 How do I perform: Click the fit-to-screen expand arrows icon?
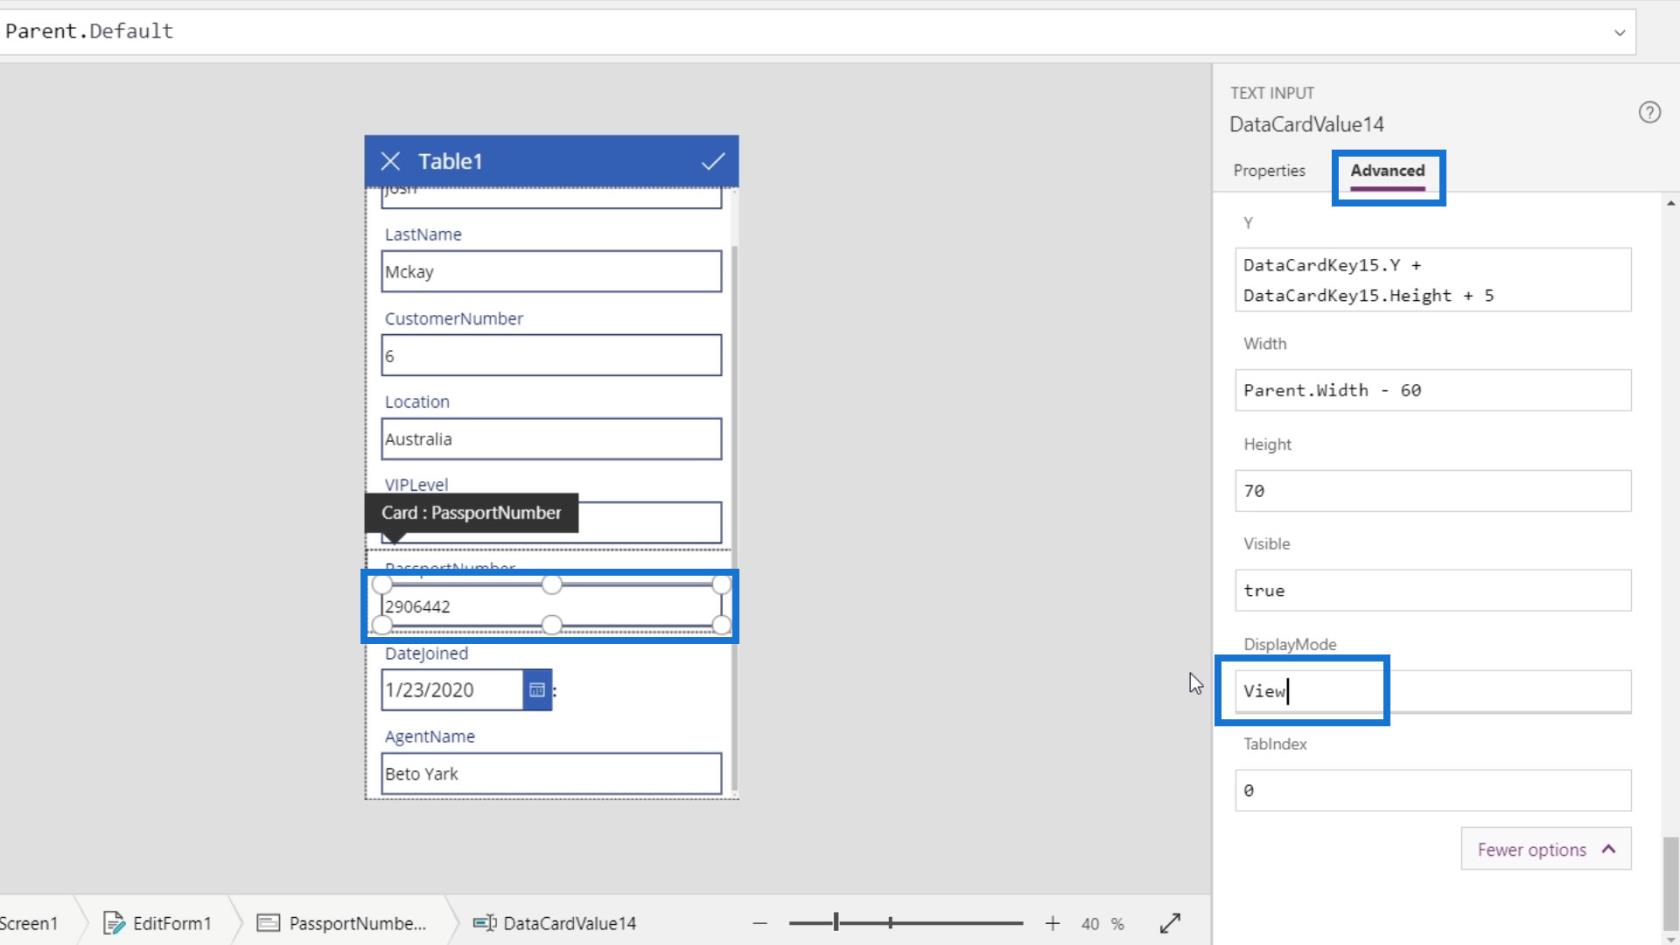pos(1170,923)
